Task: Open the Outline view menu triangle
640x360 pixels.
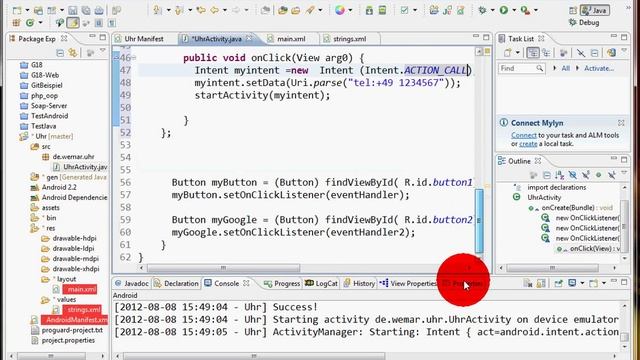Action: (624, 174)
